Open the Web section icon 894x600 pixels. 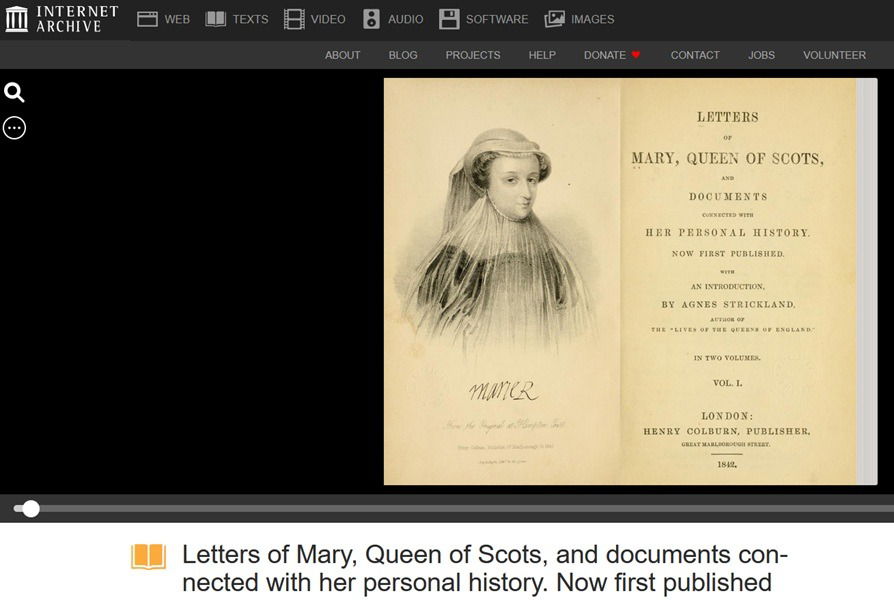click(x=148, y=19)
